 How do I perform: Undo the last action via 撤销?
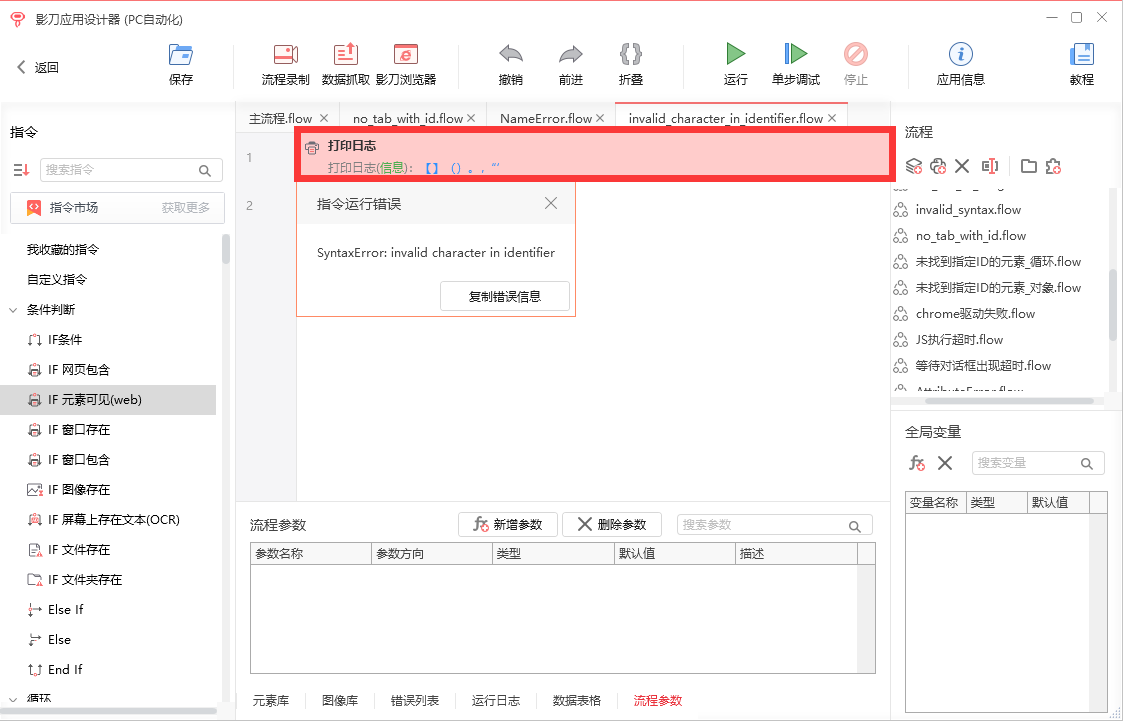click(510, 63)
